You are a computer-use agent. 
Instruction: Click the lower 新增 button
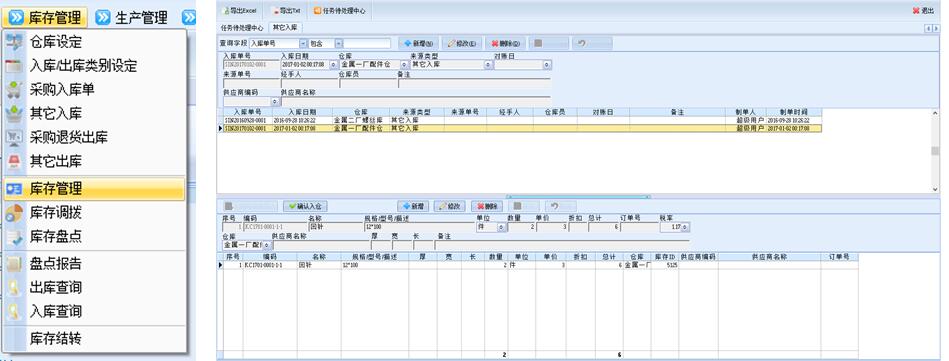point(413,207)
